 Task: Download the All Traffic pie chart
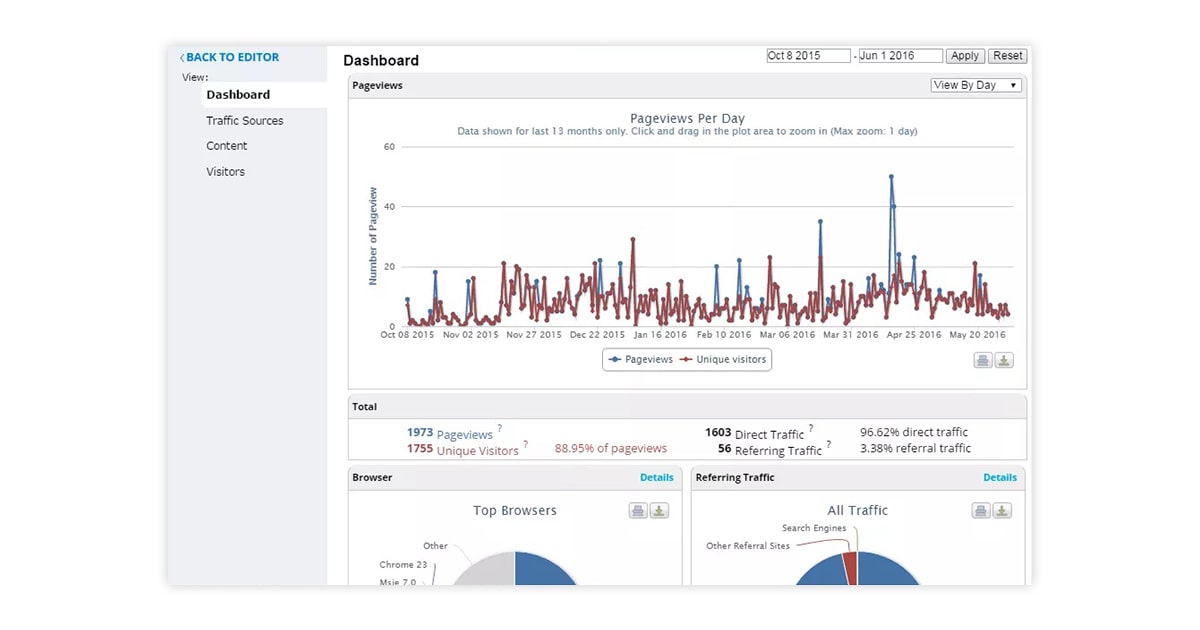[x=1002, y=511]
